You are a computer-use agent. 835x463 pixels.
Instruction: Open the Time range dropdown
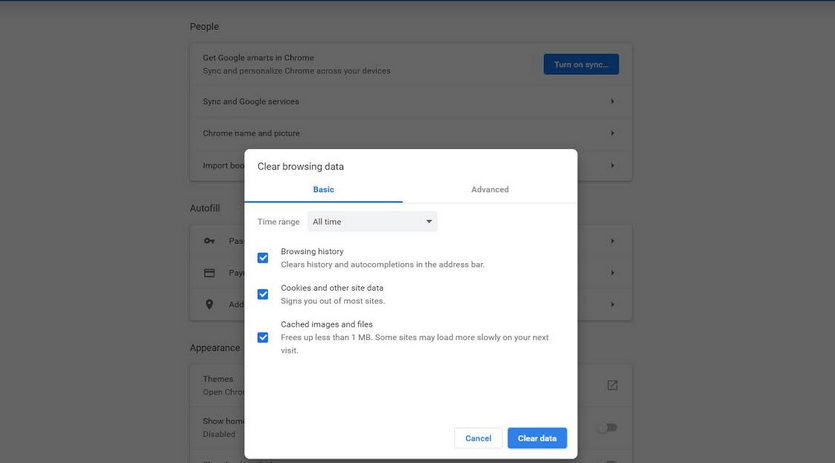pos(372,221)
